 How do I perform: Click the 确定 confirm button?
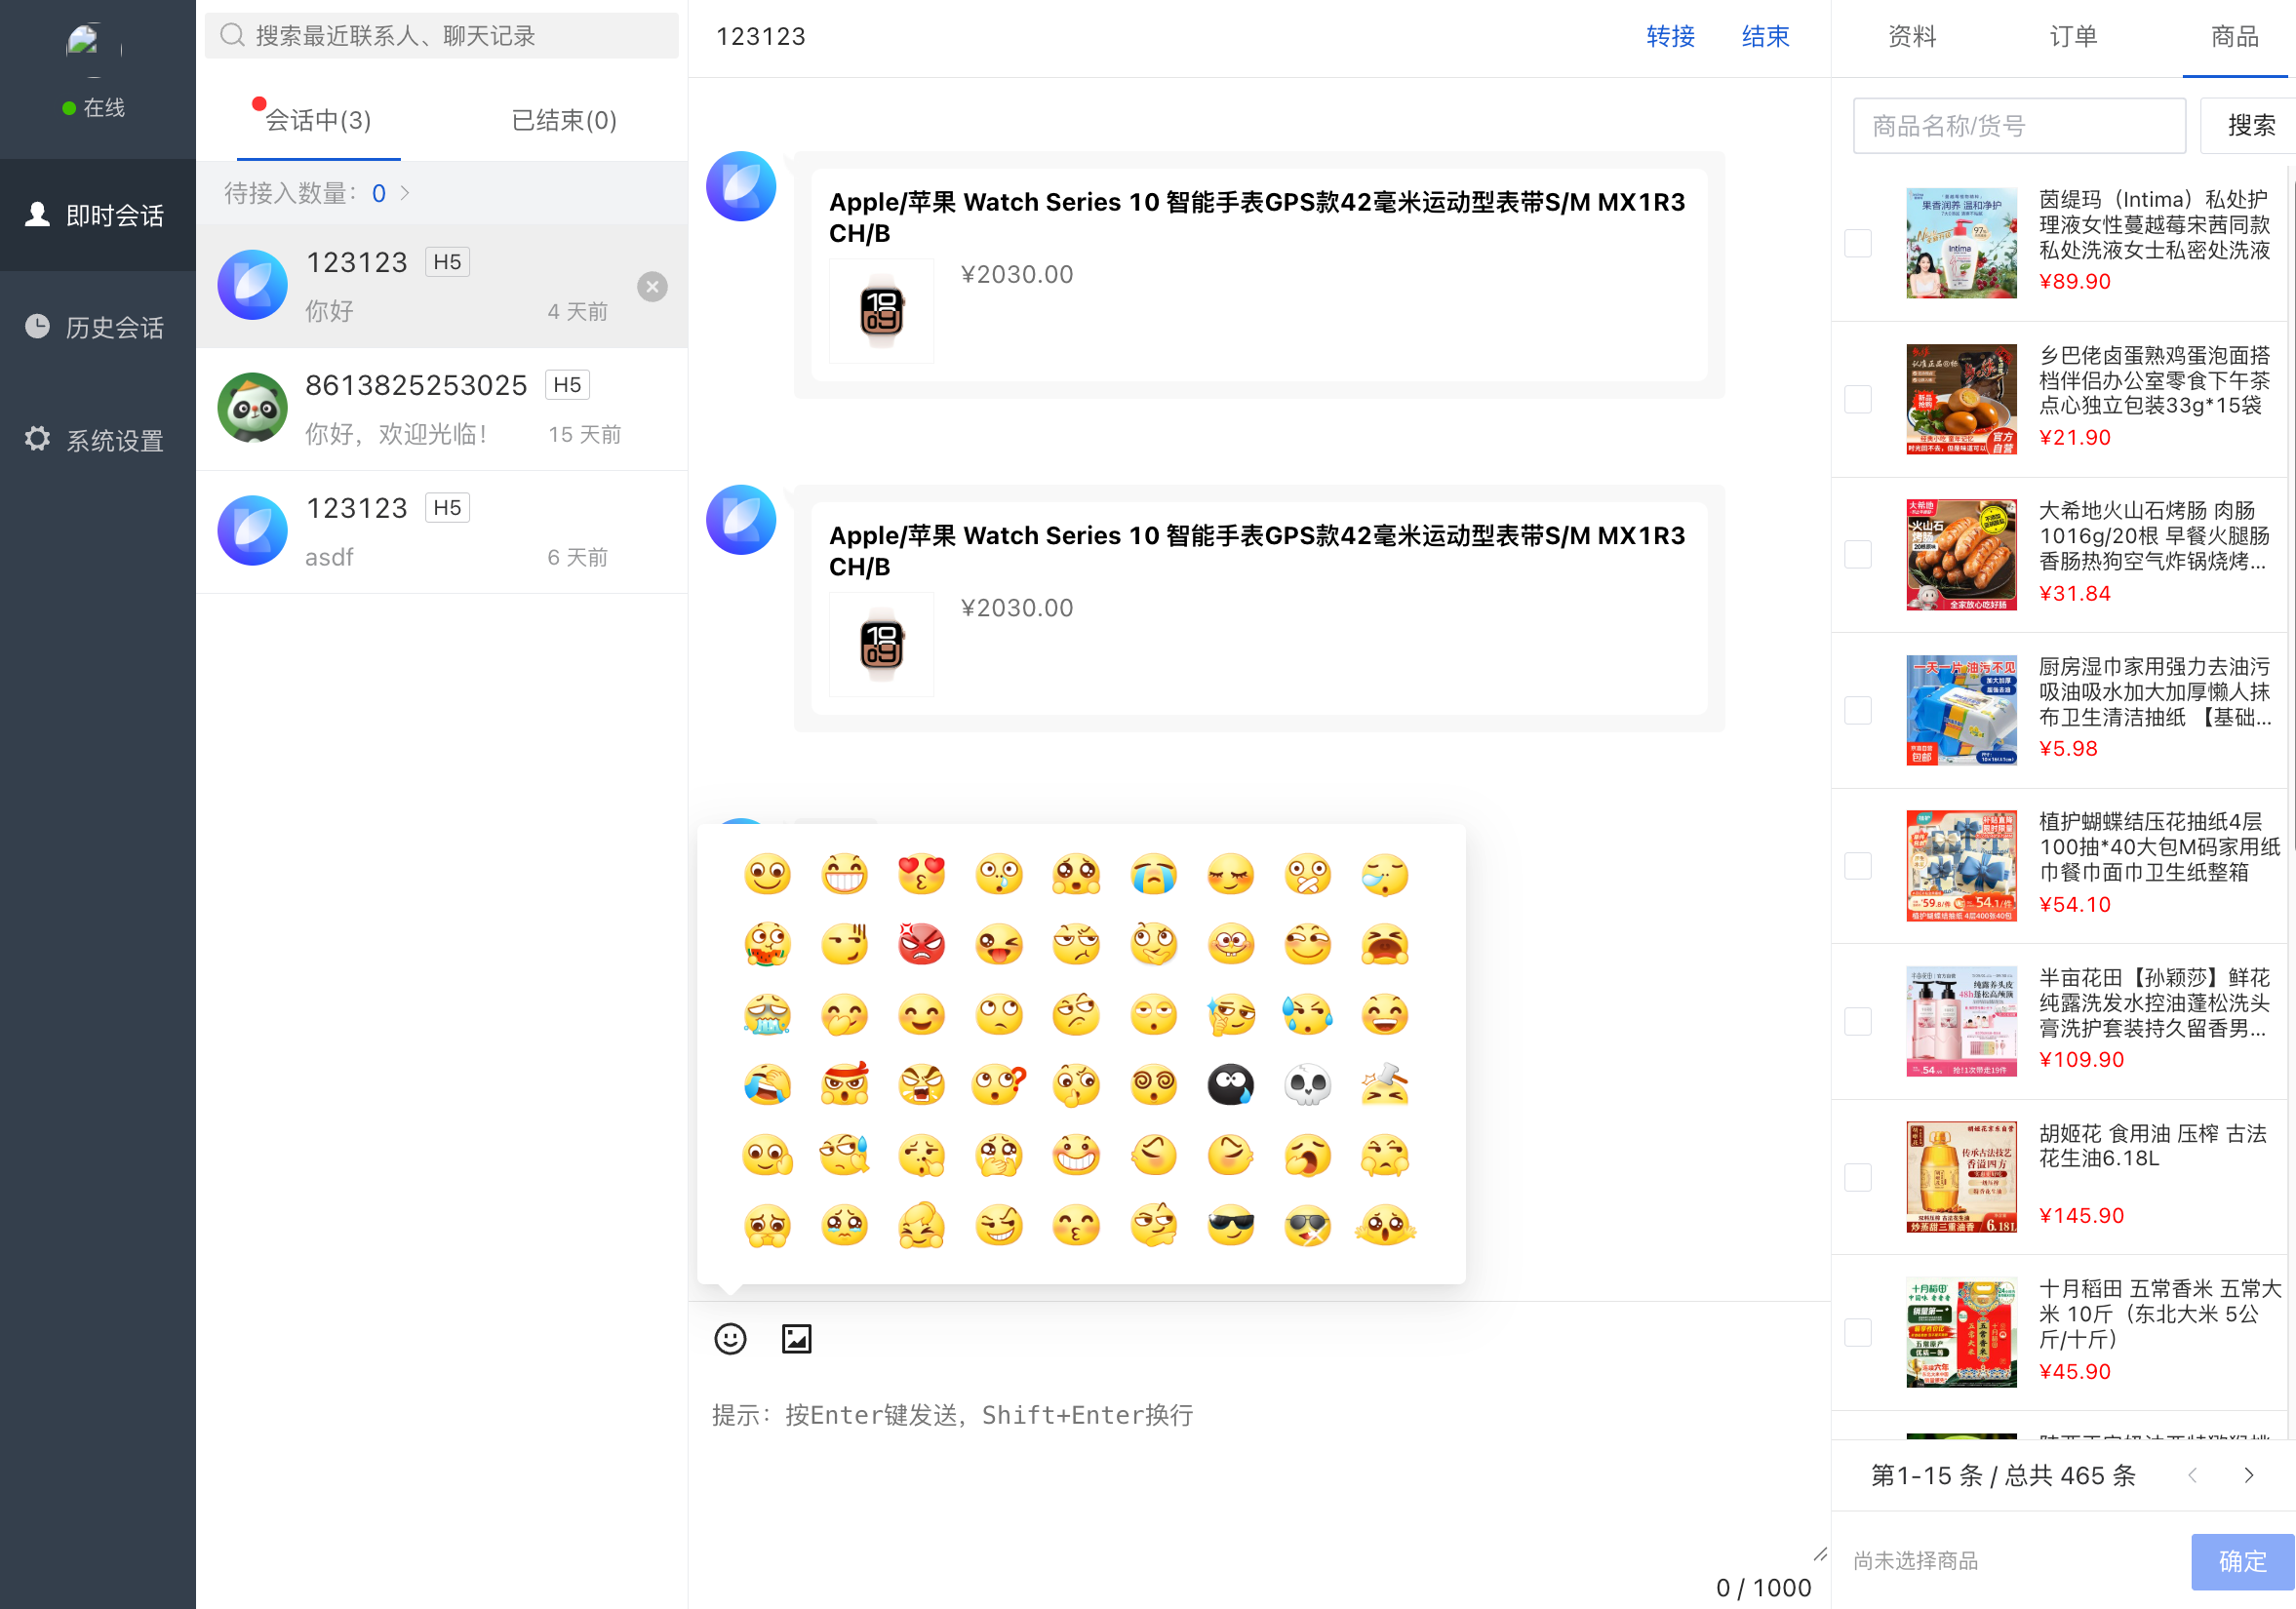pyautogui.click(x=2241, y=1561)
